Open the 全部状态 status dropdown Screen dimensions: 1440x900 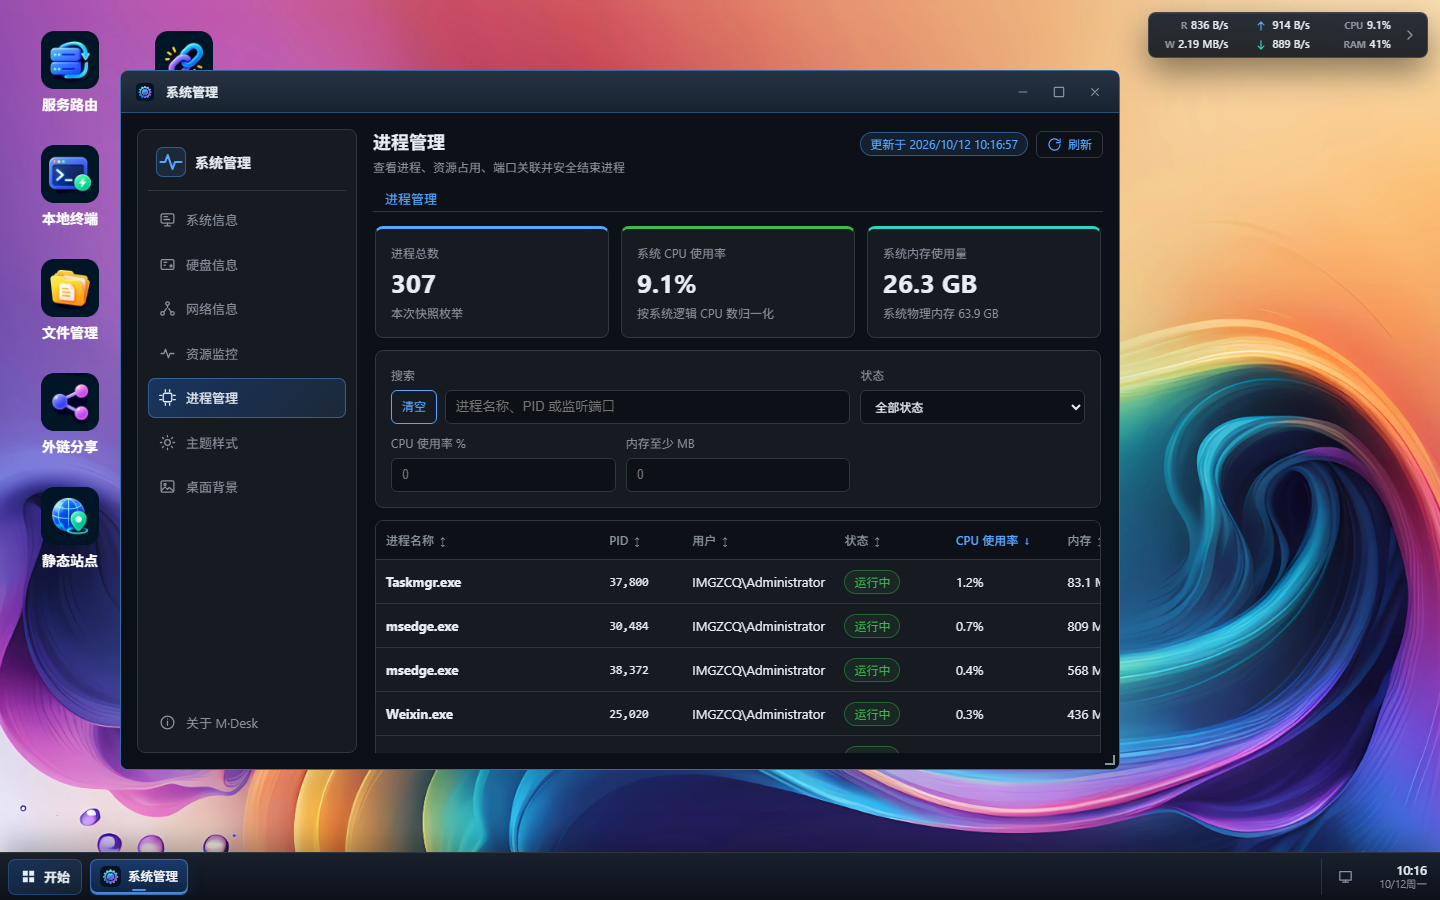[x=972, y=407]
